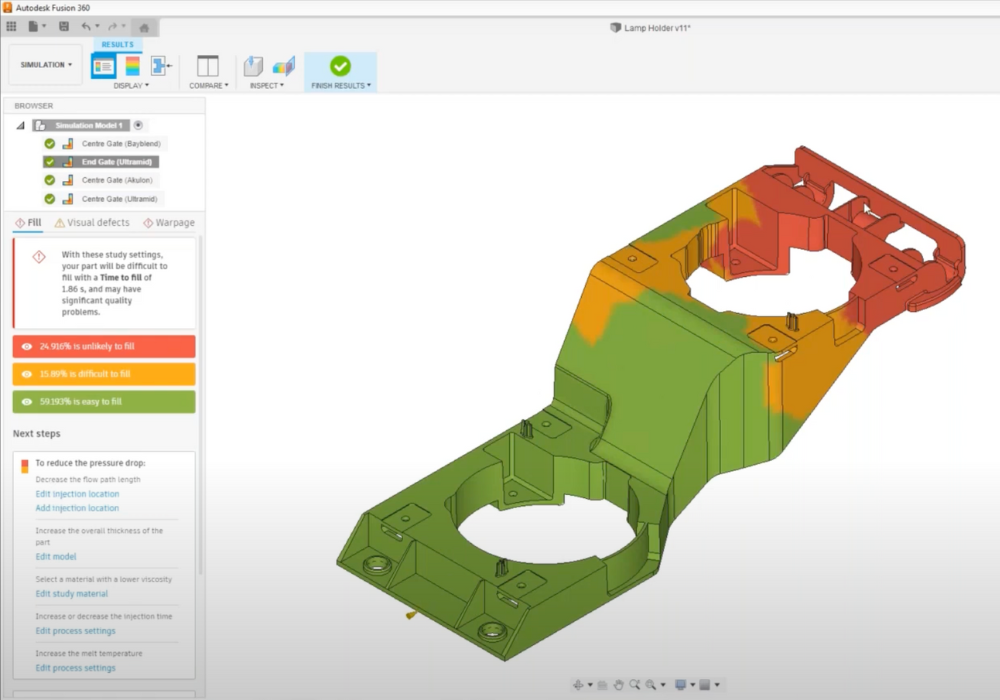Screen dimensions: 1000x700
Task: Click the Edit injection location link
Action: 77,494
